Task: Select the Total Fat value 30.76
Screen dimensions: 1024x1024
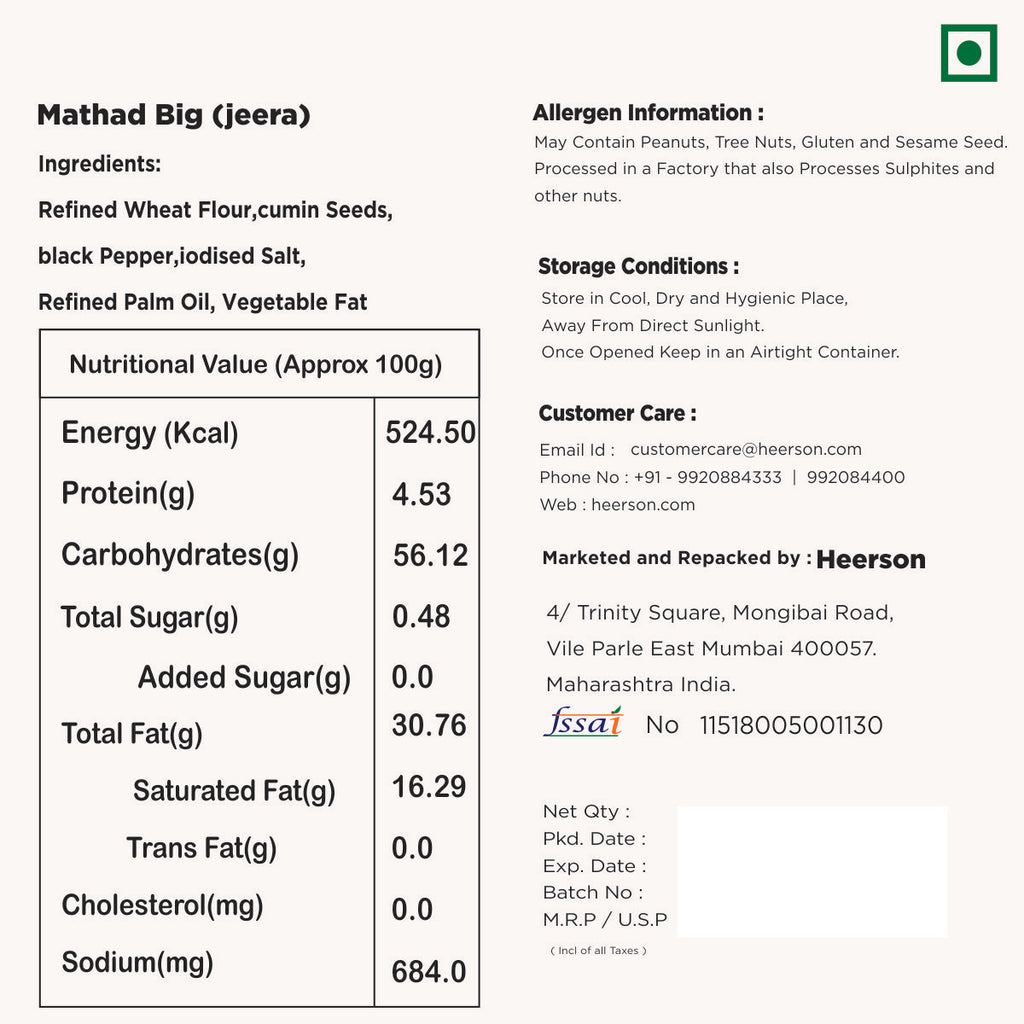Action: coord(428,726)
